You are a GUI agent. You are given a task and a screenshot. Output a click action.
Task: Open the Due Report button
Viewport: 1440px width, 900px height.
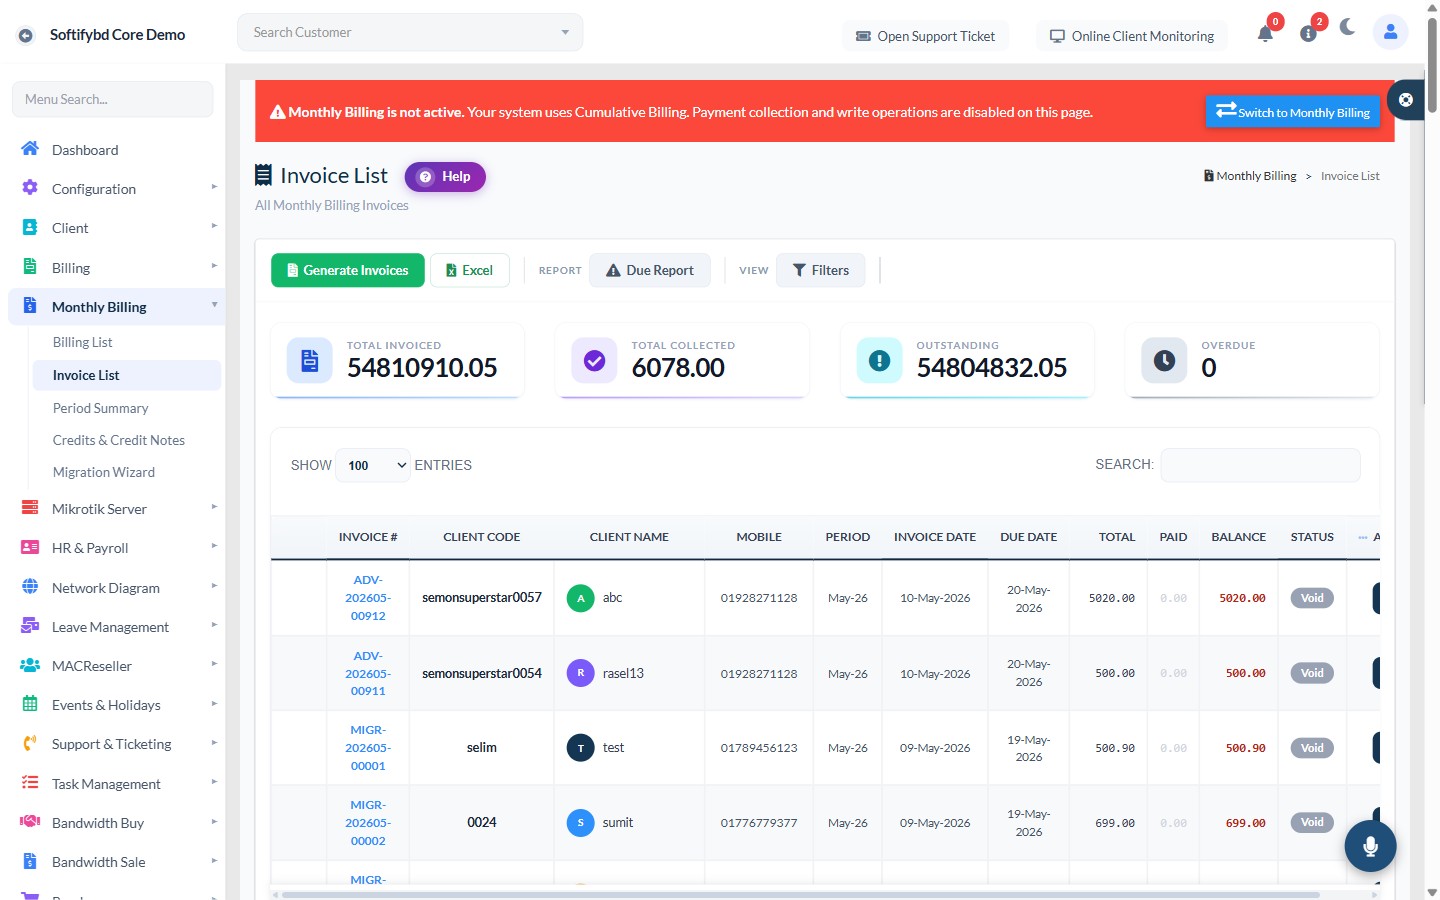(650, 270)
